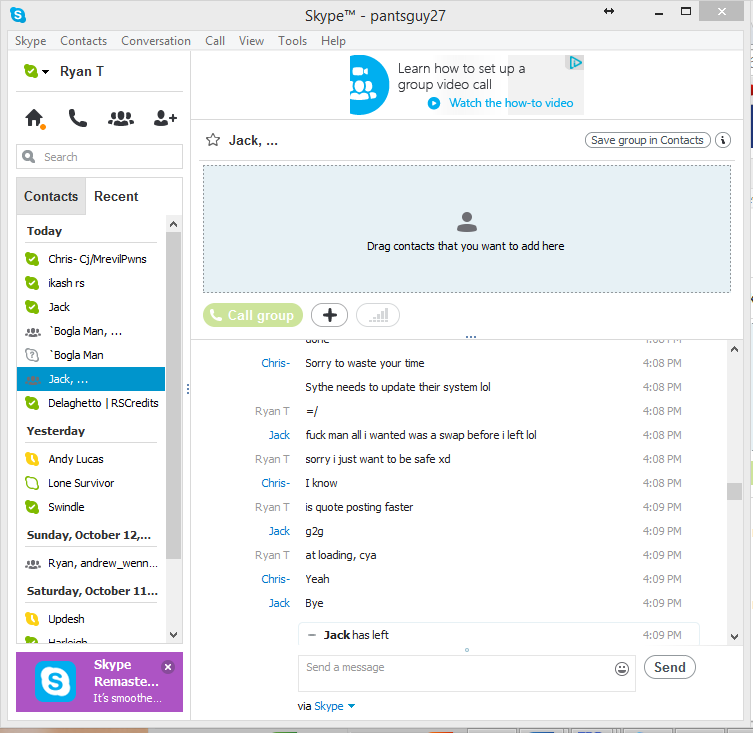
Task: Open the emoticon picker smiley
Action: pyautogui.click(x=621, y=669)
